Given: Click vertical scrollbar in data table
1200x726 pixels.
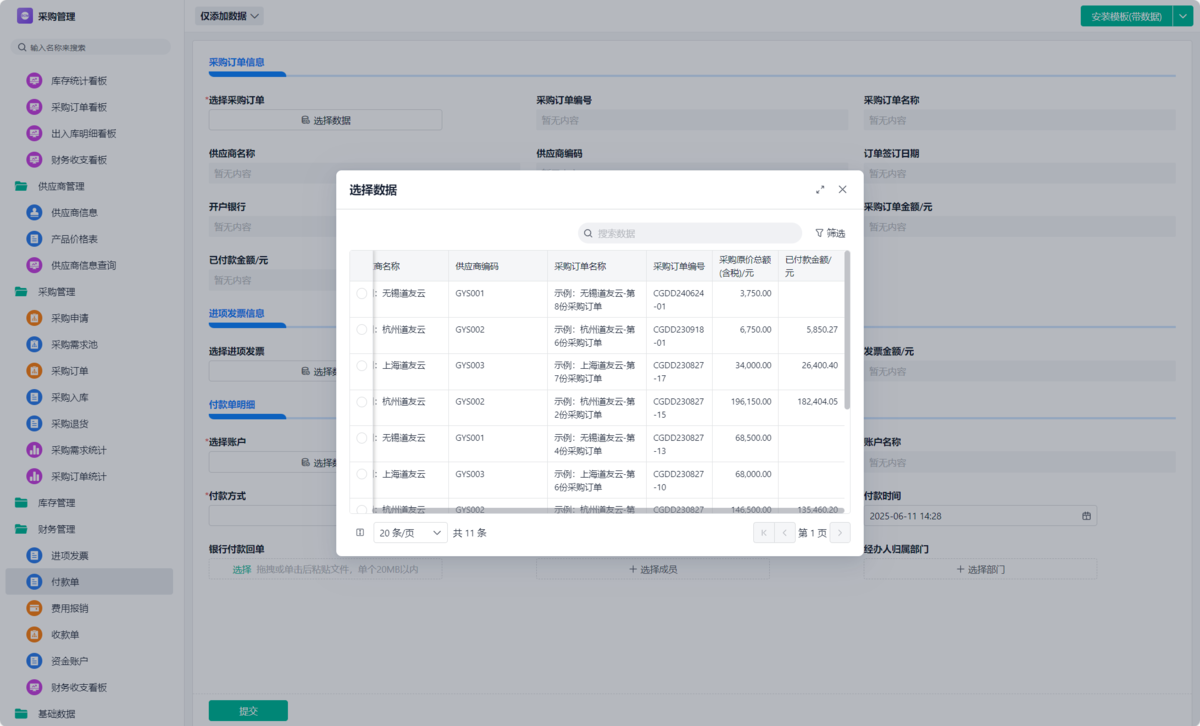Looking at the screenshot, I should point(847,330).
